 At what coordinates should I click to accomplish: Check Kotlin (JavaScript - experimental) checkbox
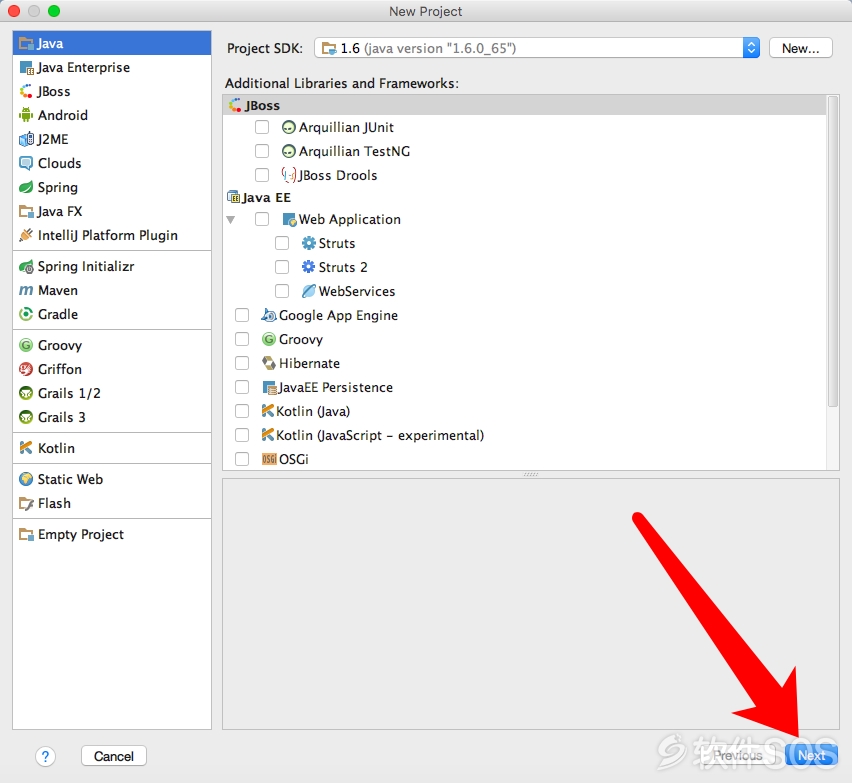[242, 435]
